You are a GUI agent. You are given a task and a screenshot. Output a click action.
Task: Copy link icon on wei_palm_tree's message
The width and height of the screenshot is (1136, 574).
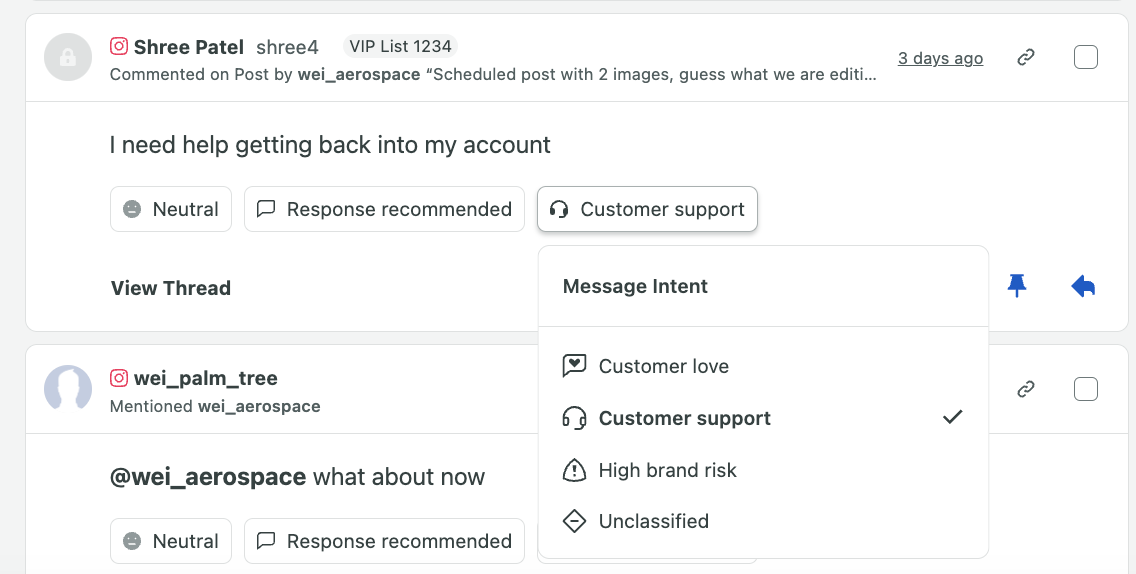(x=1025, y=389)
